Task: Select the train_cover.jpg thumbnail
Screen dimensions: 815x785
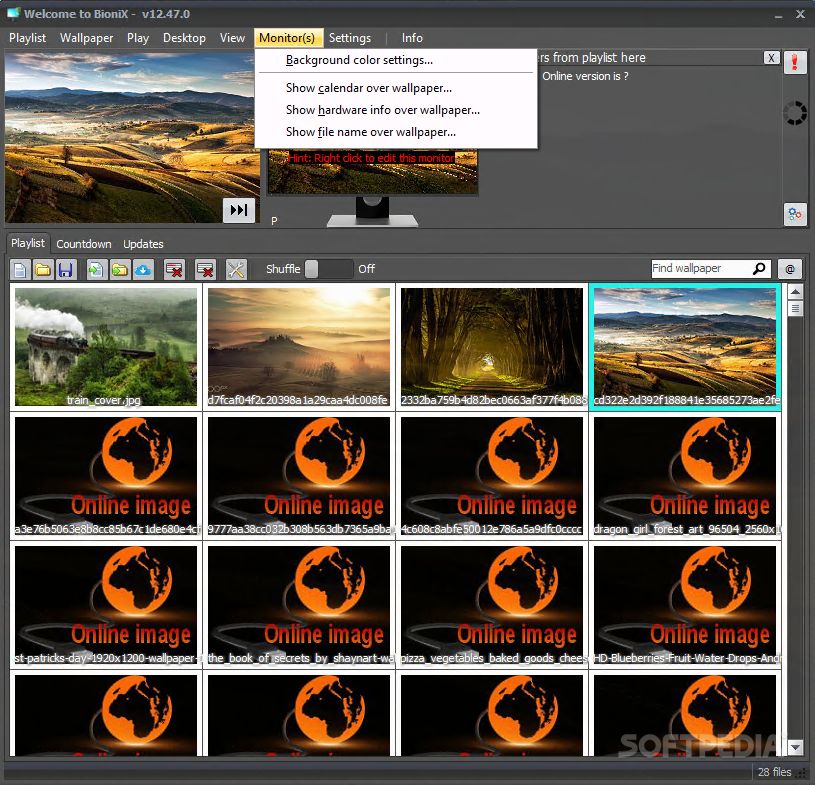Action: point(106,347)
